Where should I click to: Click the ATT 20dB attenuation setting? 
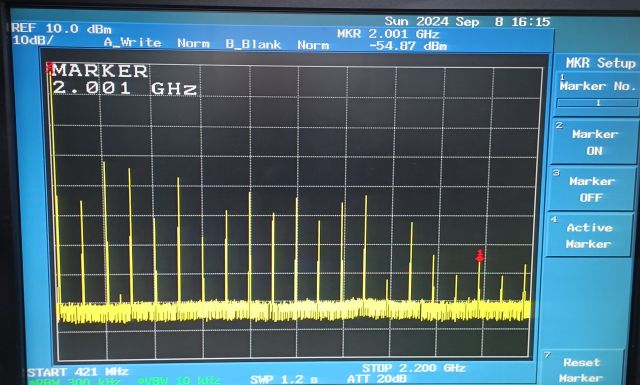coord(376,379)
